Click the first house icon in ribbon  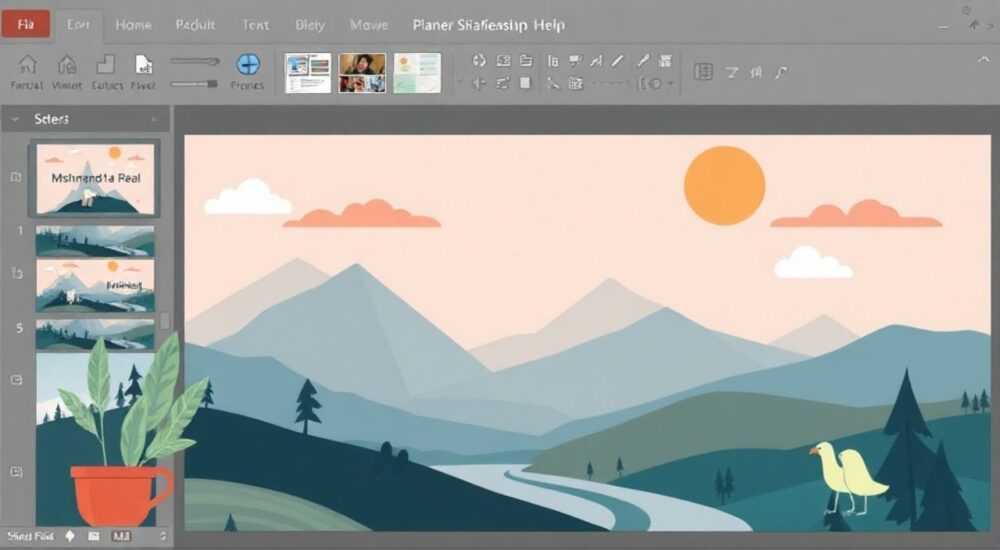[27, 64]
